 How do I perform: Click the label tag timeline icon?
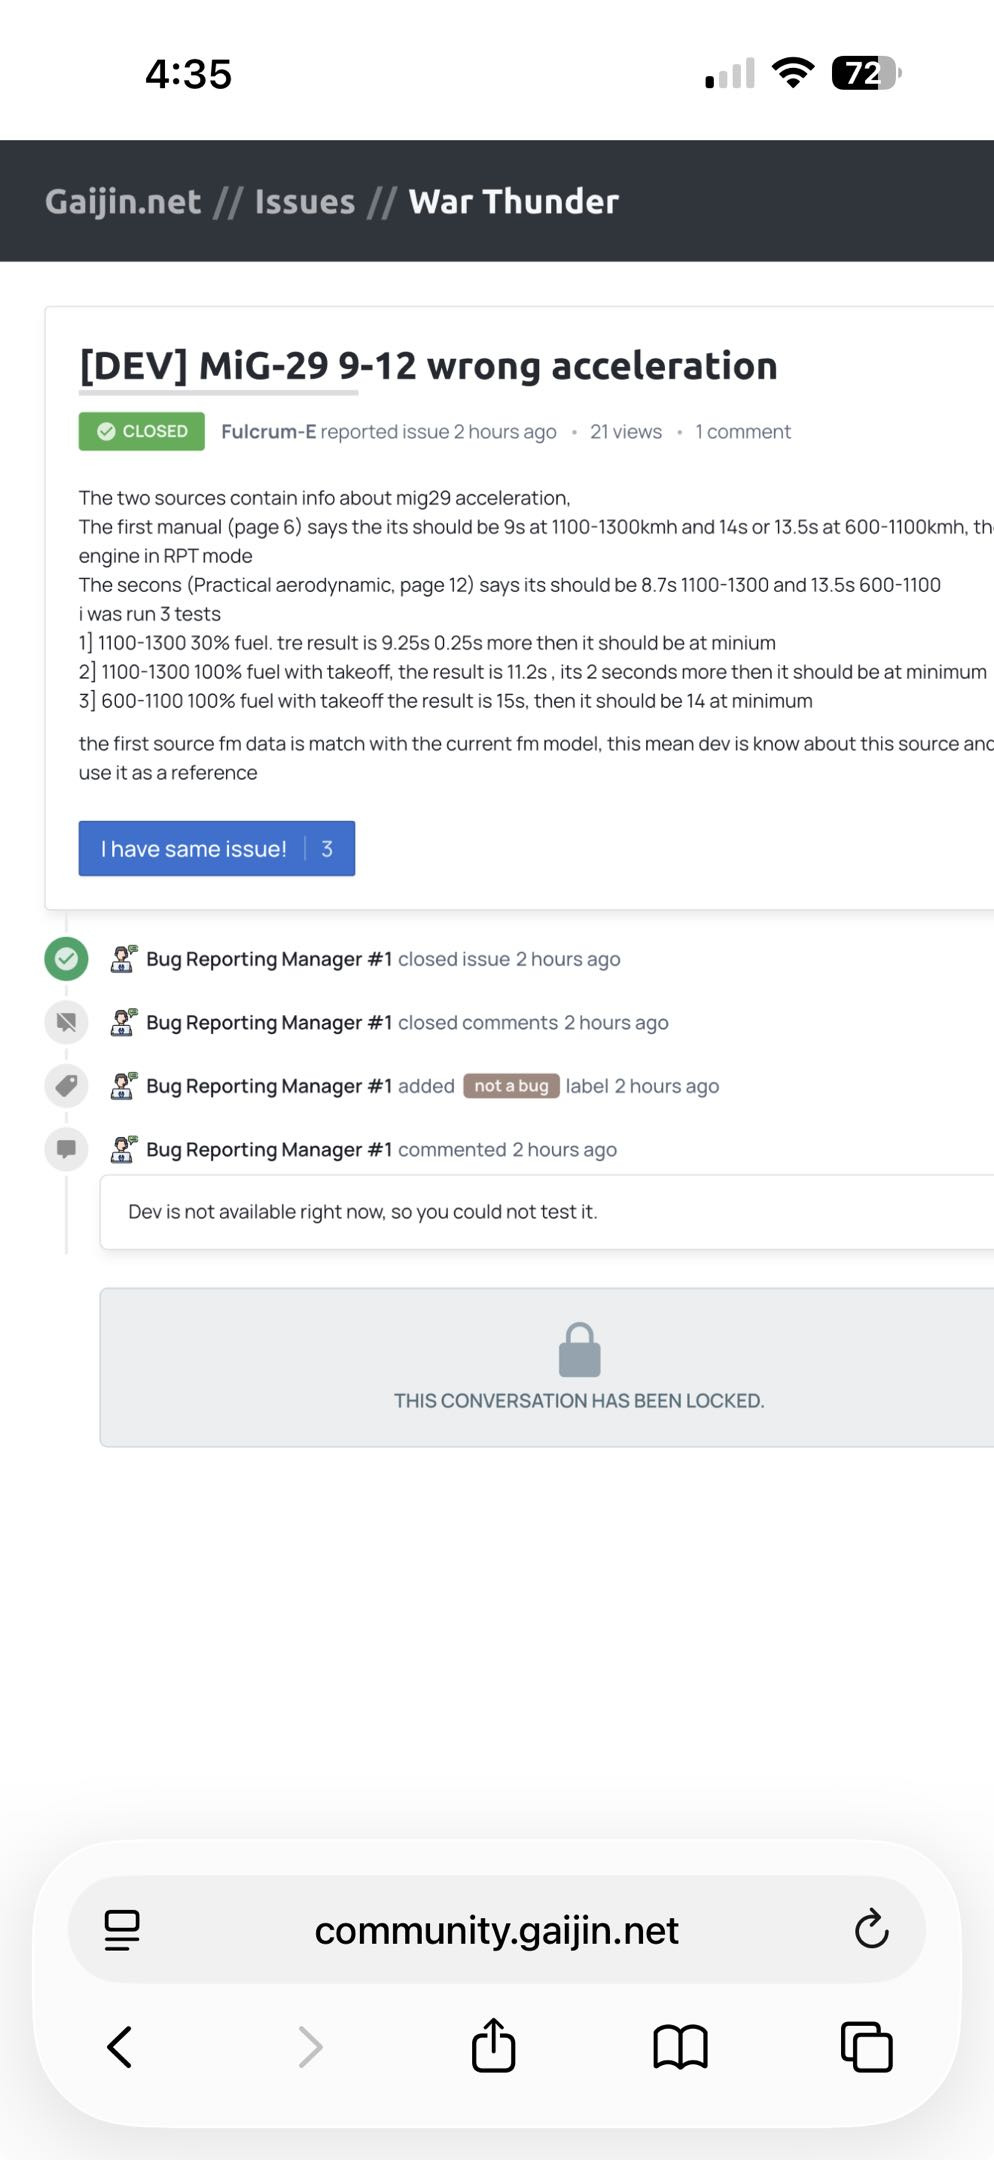66,1086
